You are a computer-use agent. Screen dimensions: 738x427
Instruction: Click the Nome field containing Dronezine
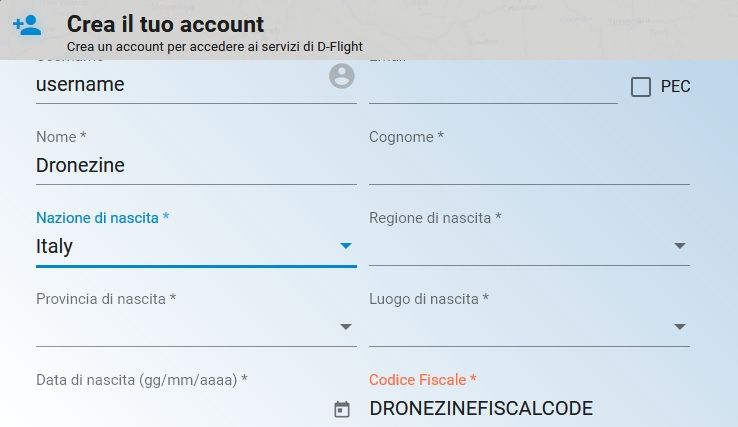(x=195, y=166)
